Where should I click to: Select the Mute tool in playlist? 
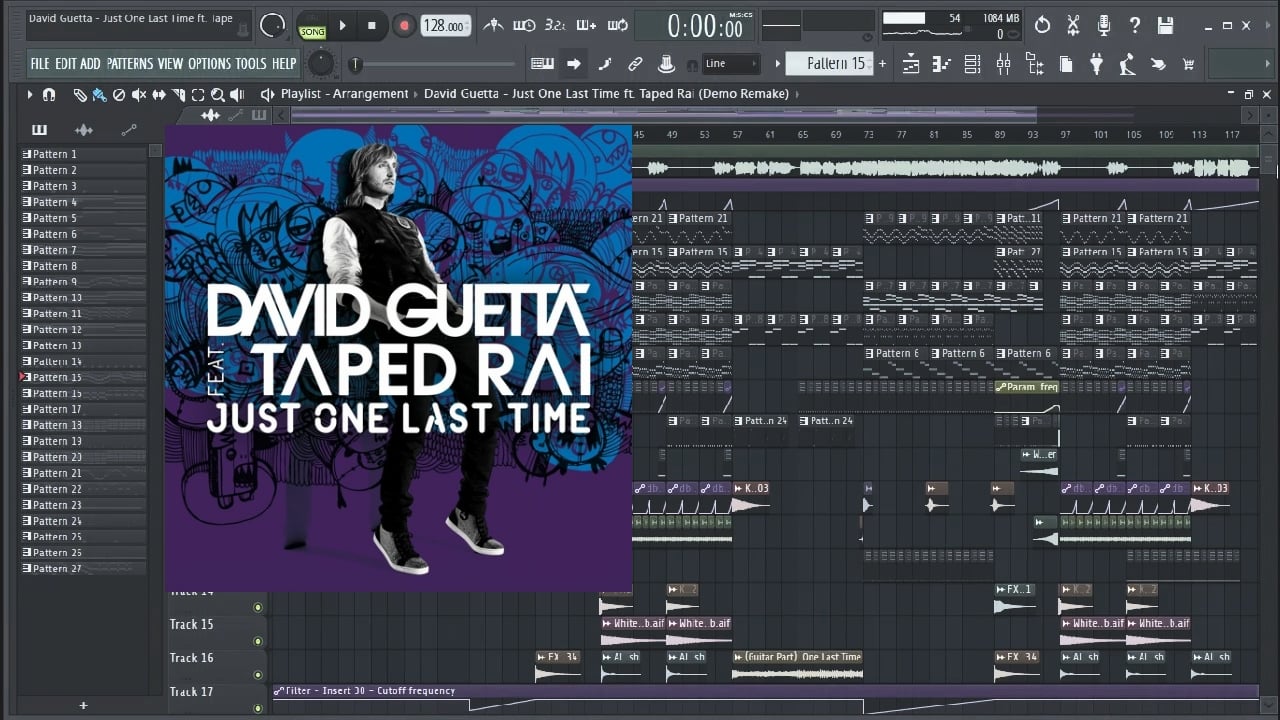coord(139,94)
